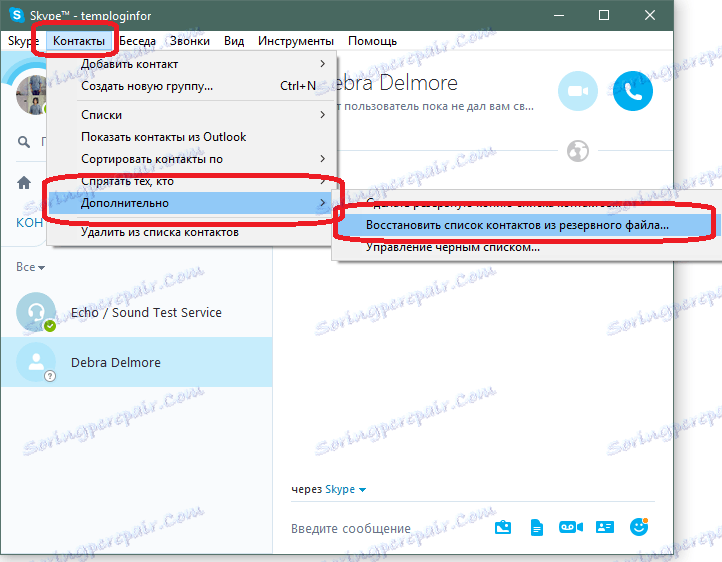Open the Помощь menu
This screenshot has height=562, width=722.
pyautogui.click(x=372, y=41)
